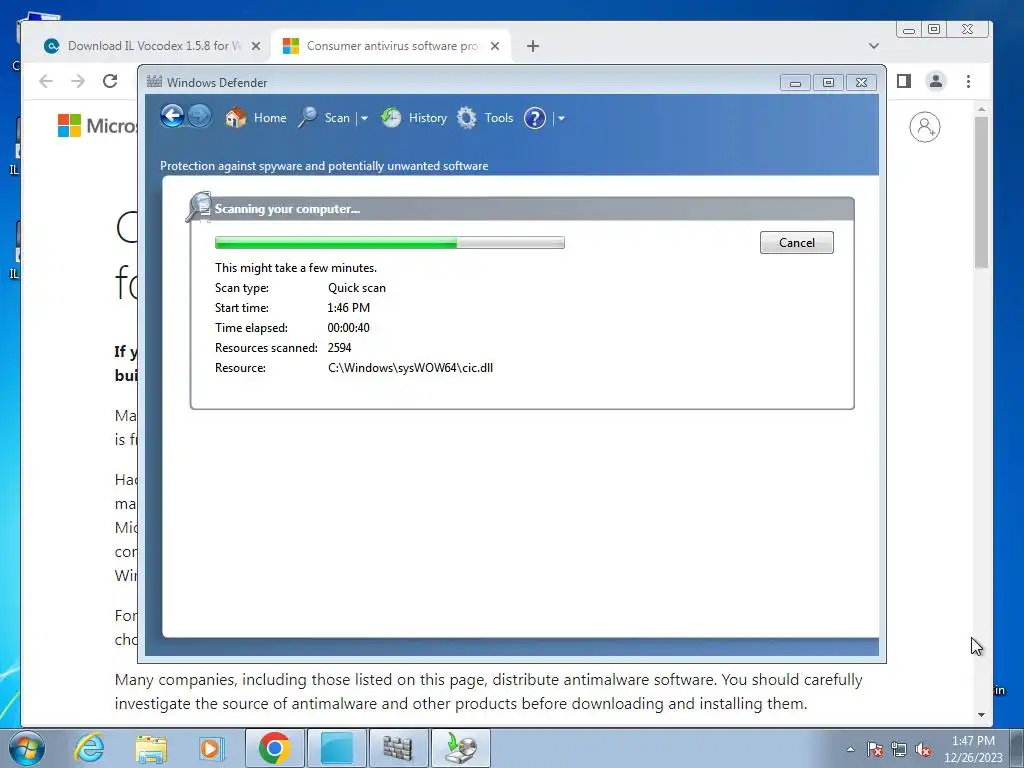Switch to Consumer antivirus software tab
This screenshot has width=1024, height=768.
391,46
